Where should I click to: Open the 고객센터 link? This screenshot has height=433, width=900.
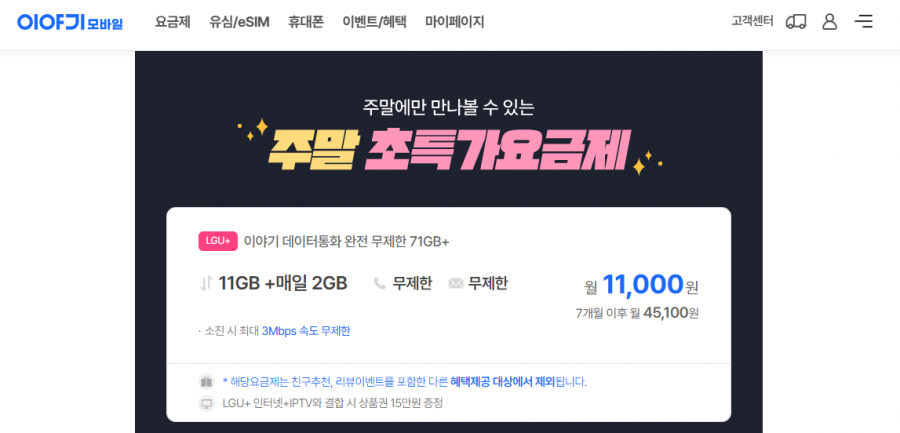[752, 22]
